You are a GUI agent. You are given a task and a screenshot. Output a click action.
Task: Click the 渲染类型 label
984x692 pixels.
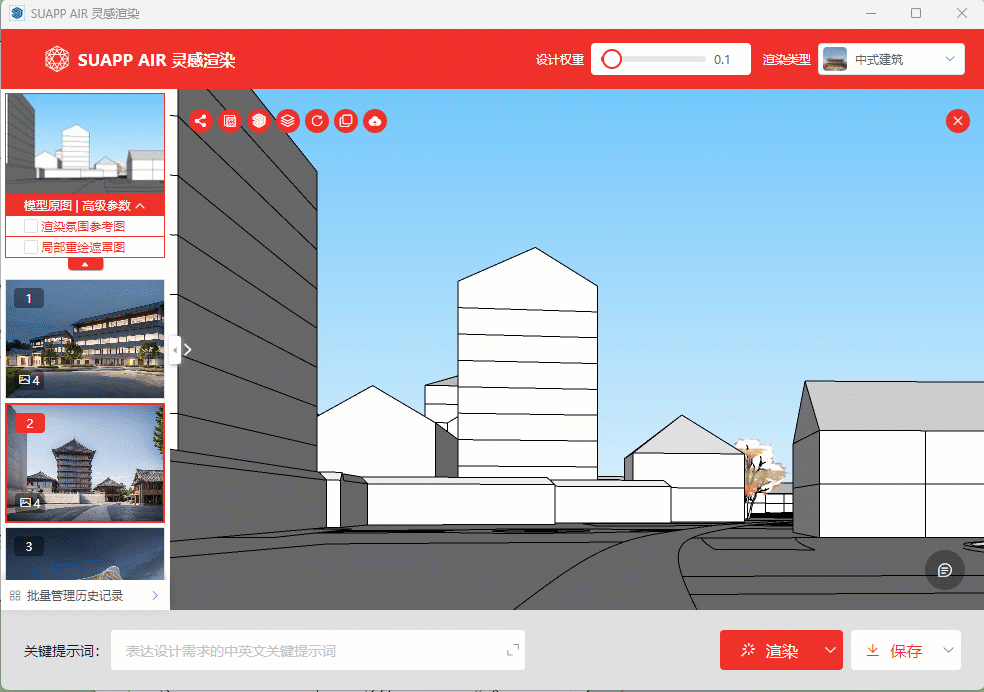coord(786,60)
